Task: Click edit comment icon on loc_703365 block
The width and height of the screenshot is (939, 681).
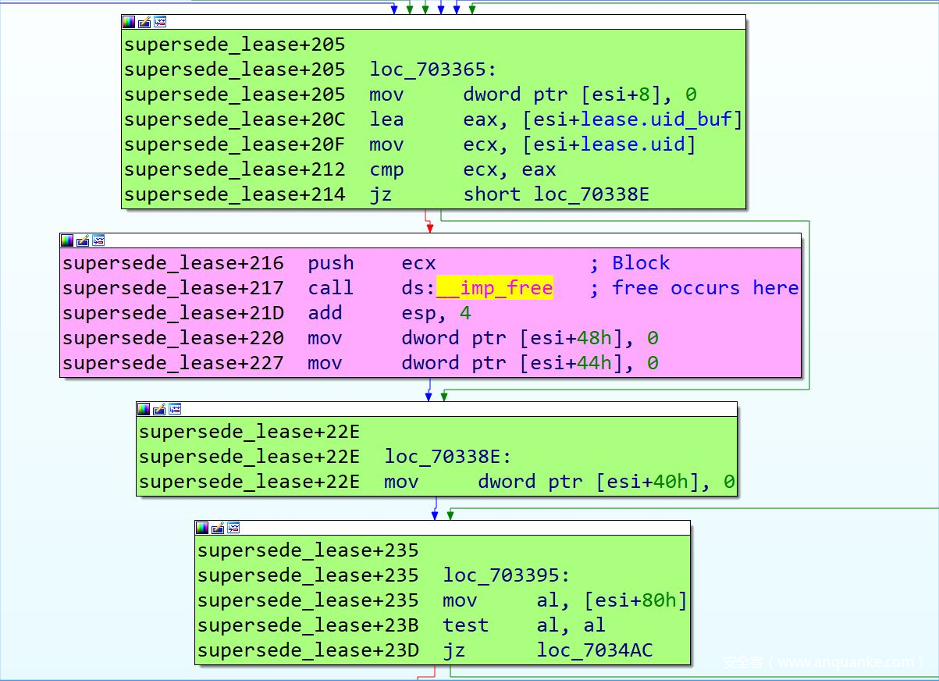Action: click(x=144, y=22)
